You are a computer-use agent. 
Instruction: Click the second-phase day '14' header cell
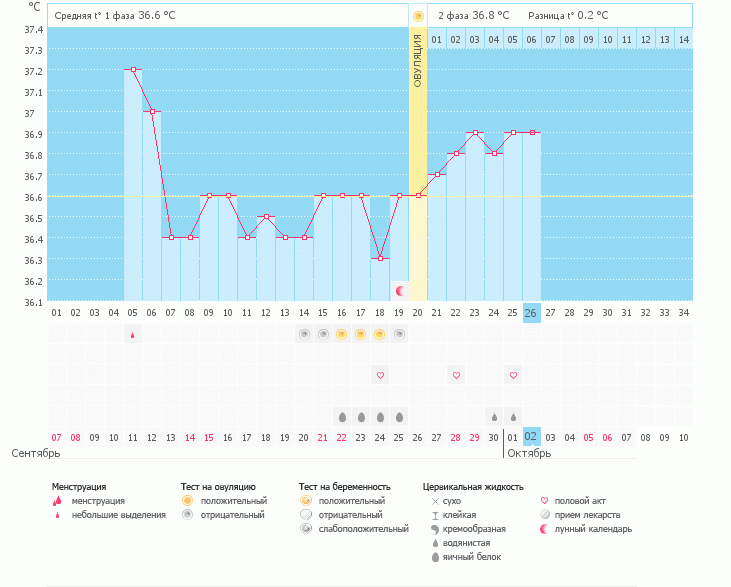[x=683, y=40]
